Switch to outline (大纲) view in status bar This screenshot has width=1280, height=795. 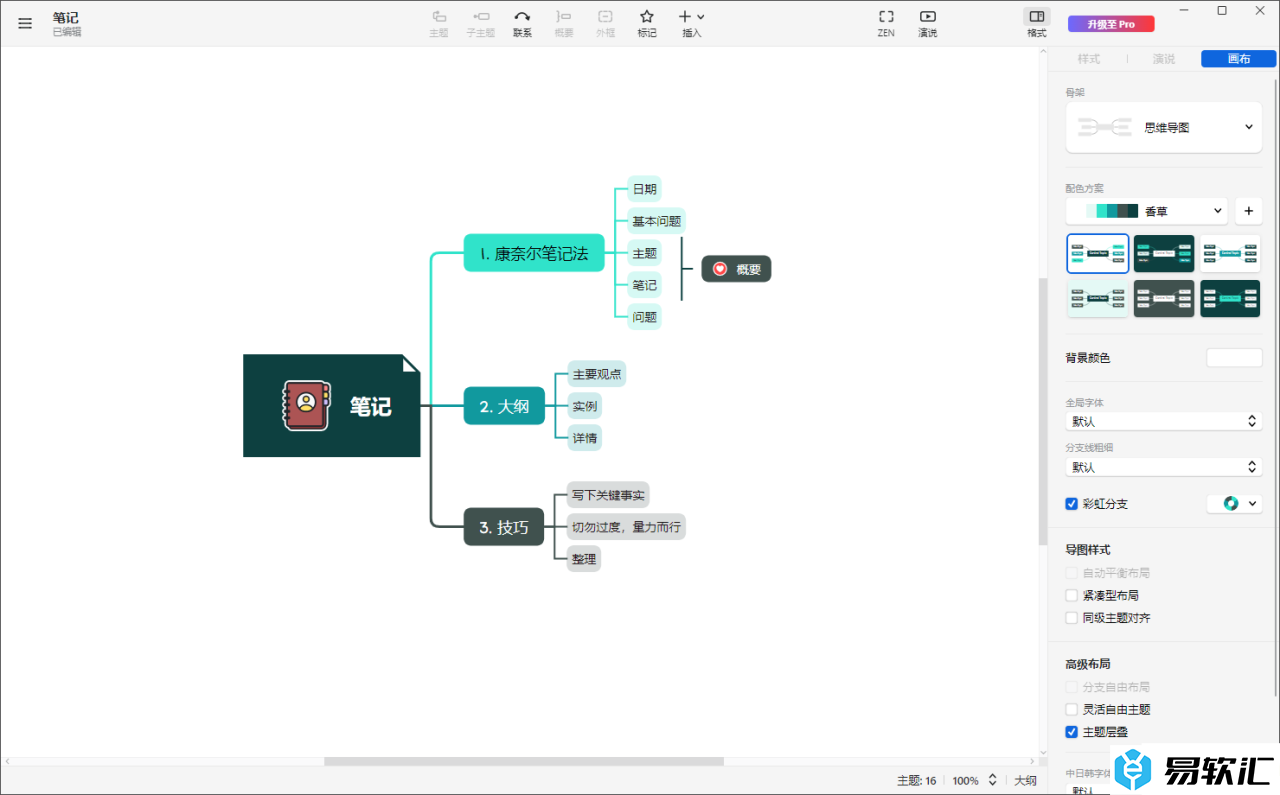(x=1026, y=780)
